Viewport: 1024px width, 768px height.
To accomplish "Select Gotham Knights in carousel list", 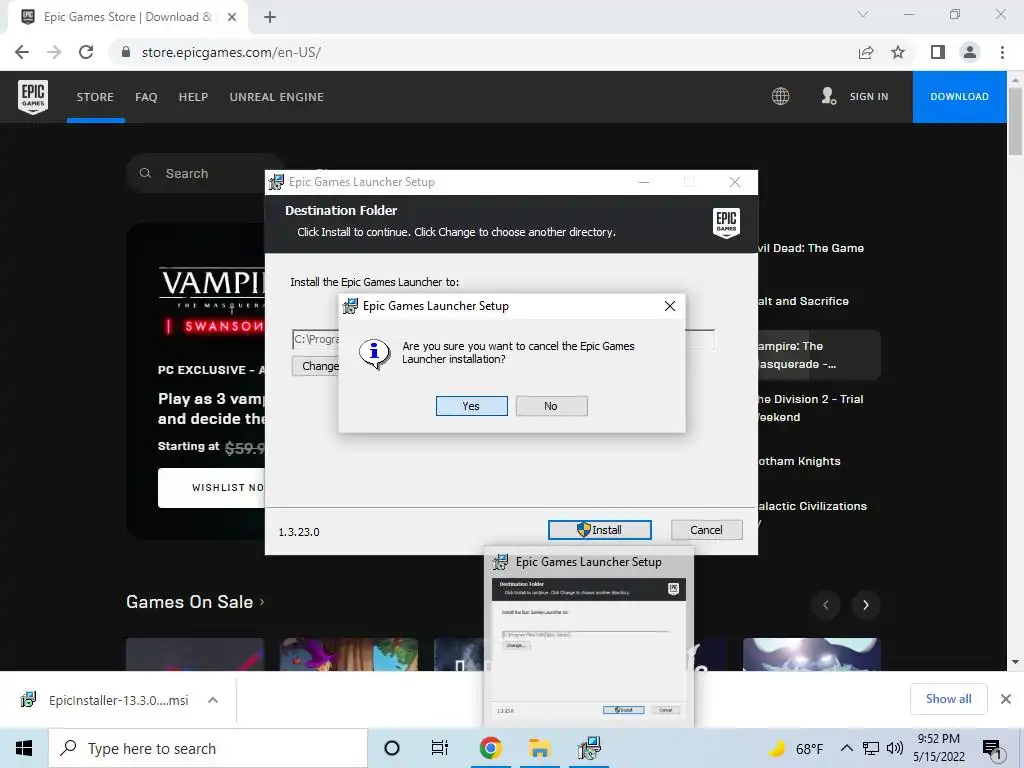I will click(x=799, y=461).
